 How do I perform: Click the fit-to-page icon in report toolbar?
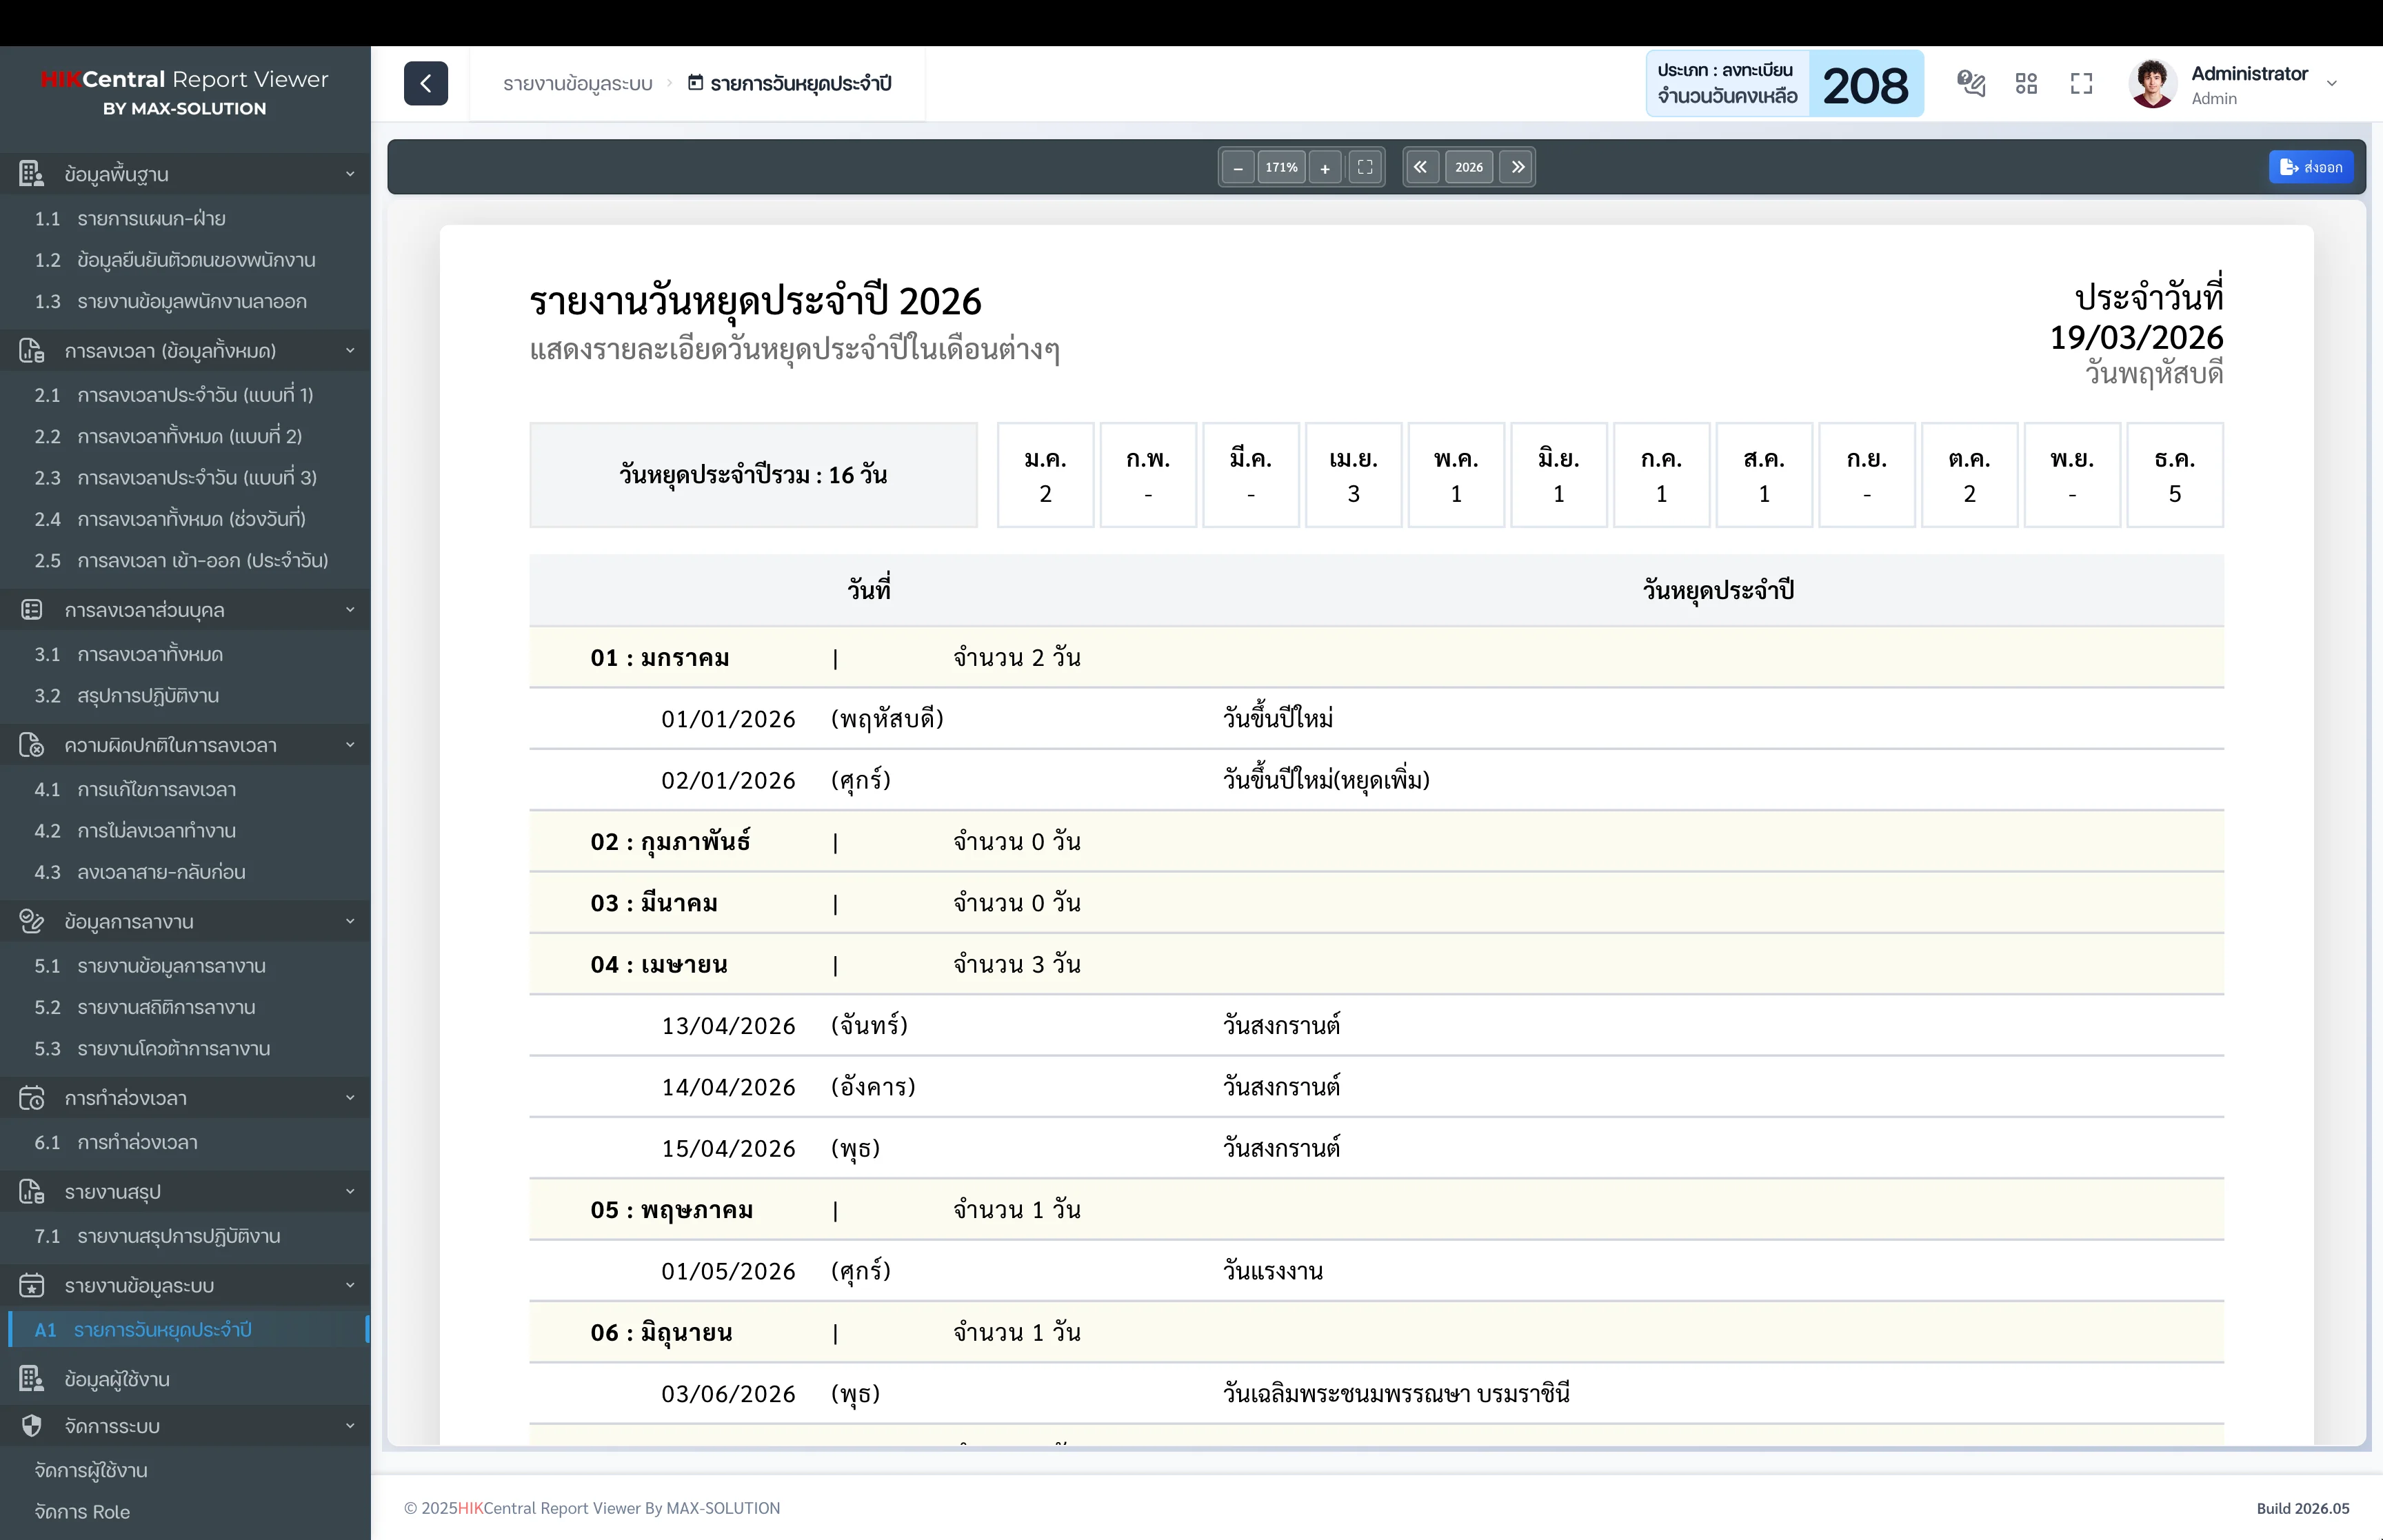pos(1365,167)
